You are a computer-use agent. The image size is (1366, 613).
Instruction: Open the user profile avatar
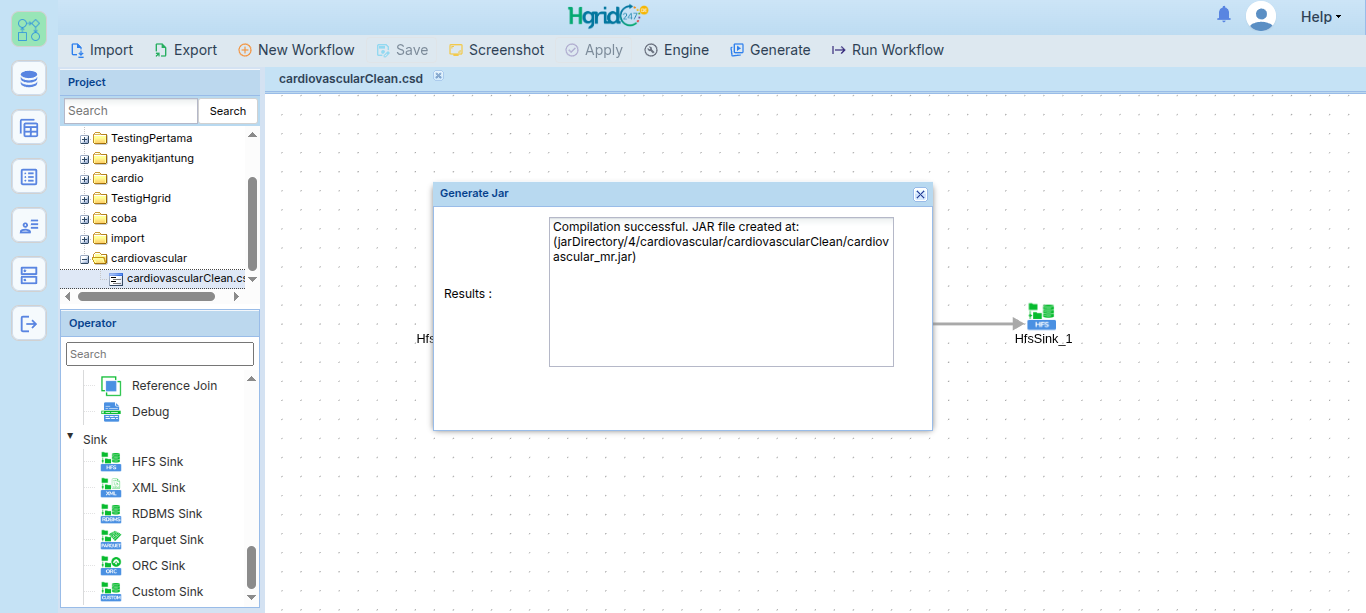coord(1261,16)
